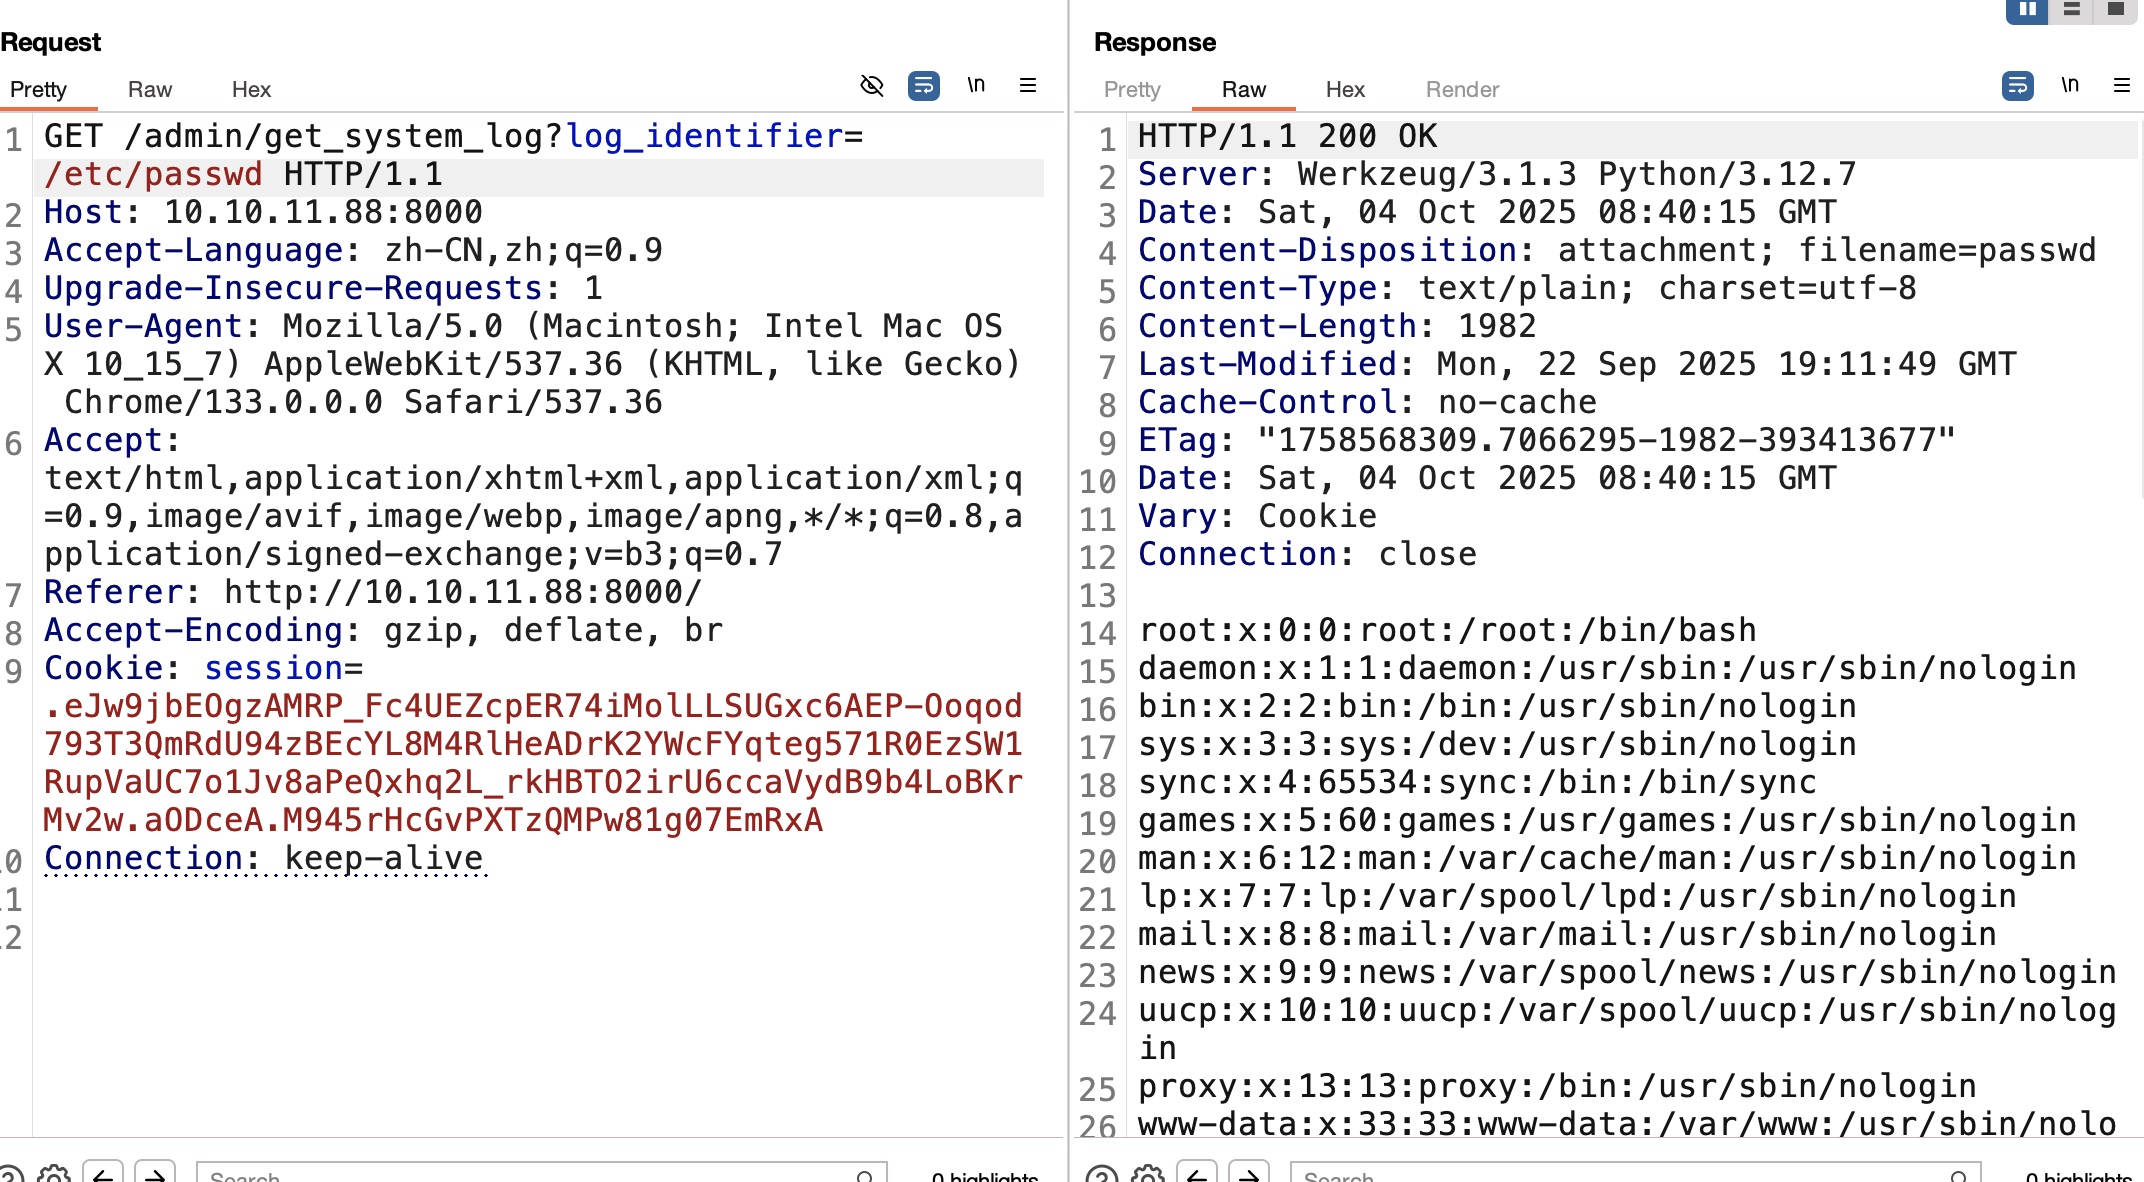Screen dimensions: 2144x1182
Task: Switch Request view to Raw tab
Action: [x=150, y=90]
